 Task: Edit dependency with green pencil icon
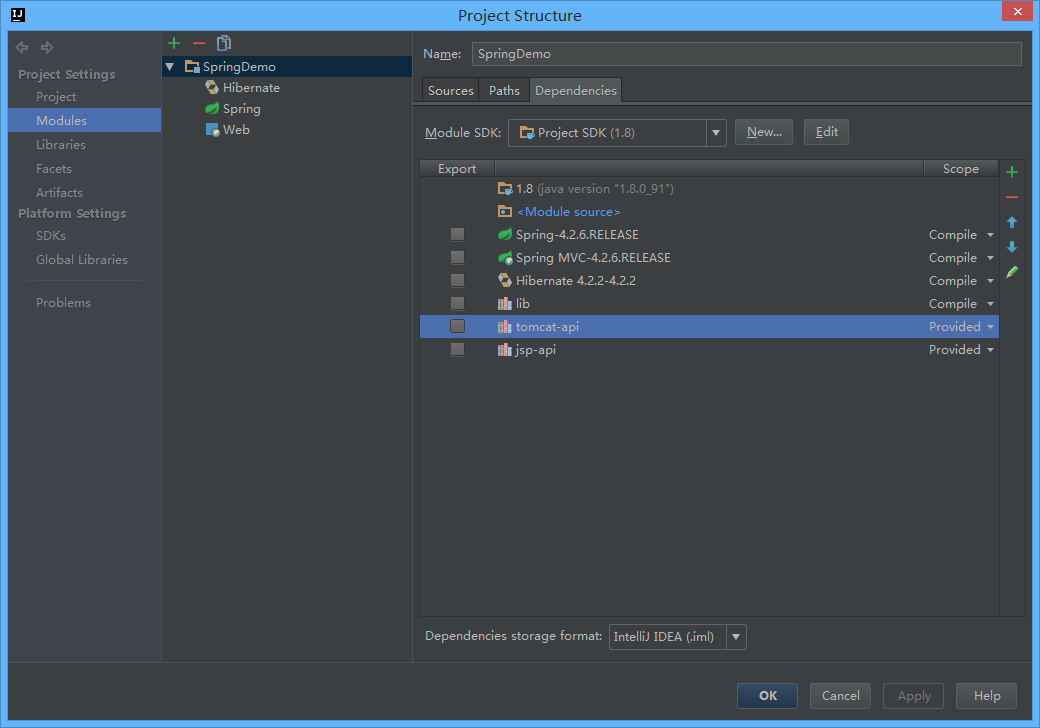(1012, 272)
